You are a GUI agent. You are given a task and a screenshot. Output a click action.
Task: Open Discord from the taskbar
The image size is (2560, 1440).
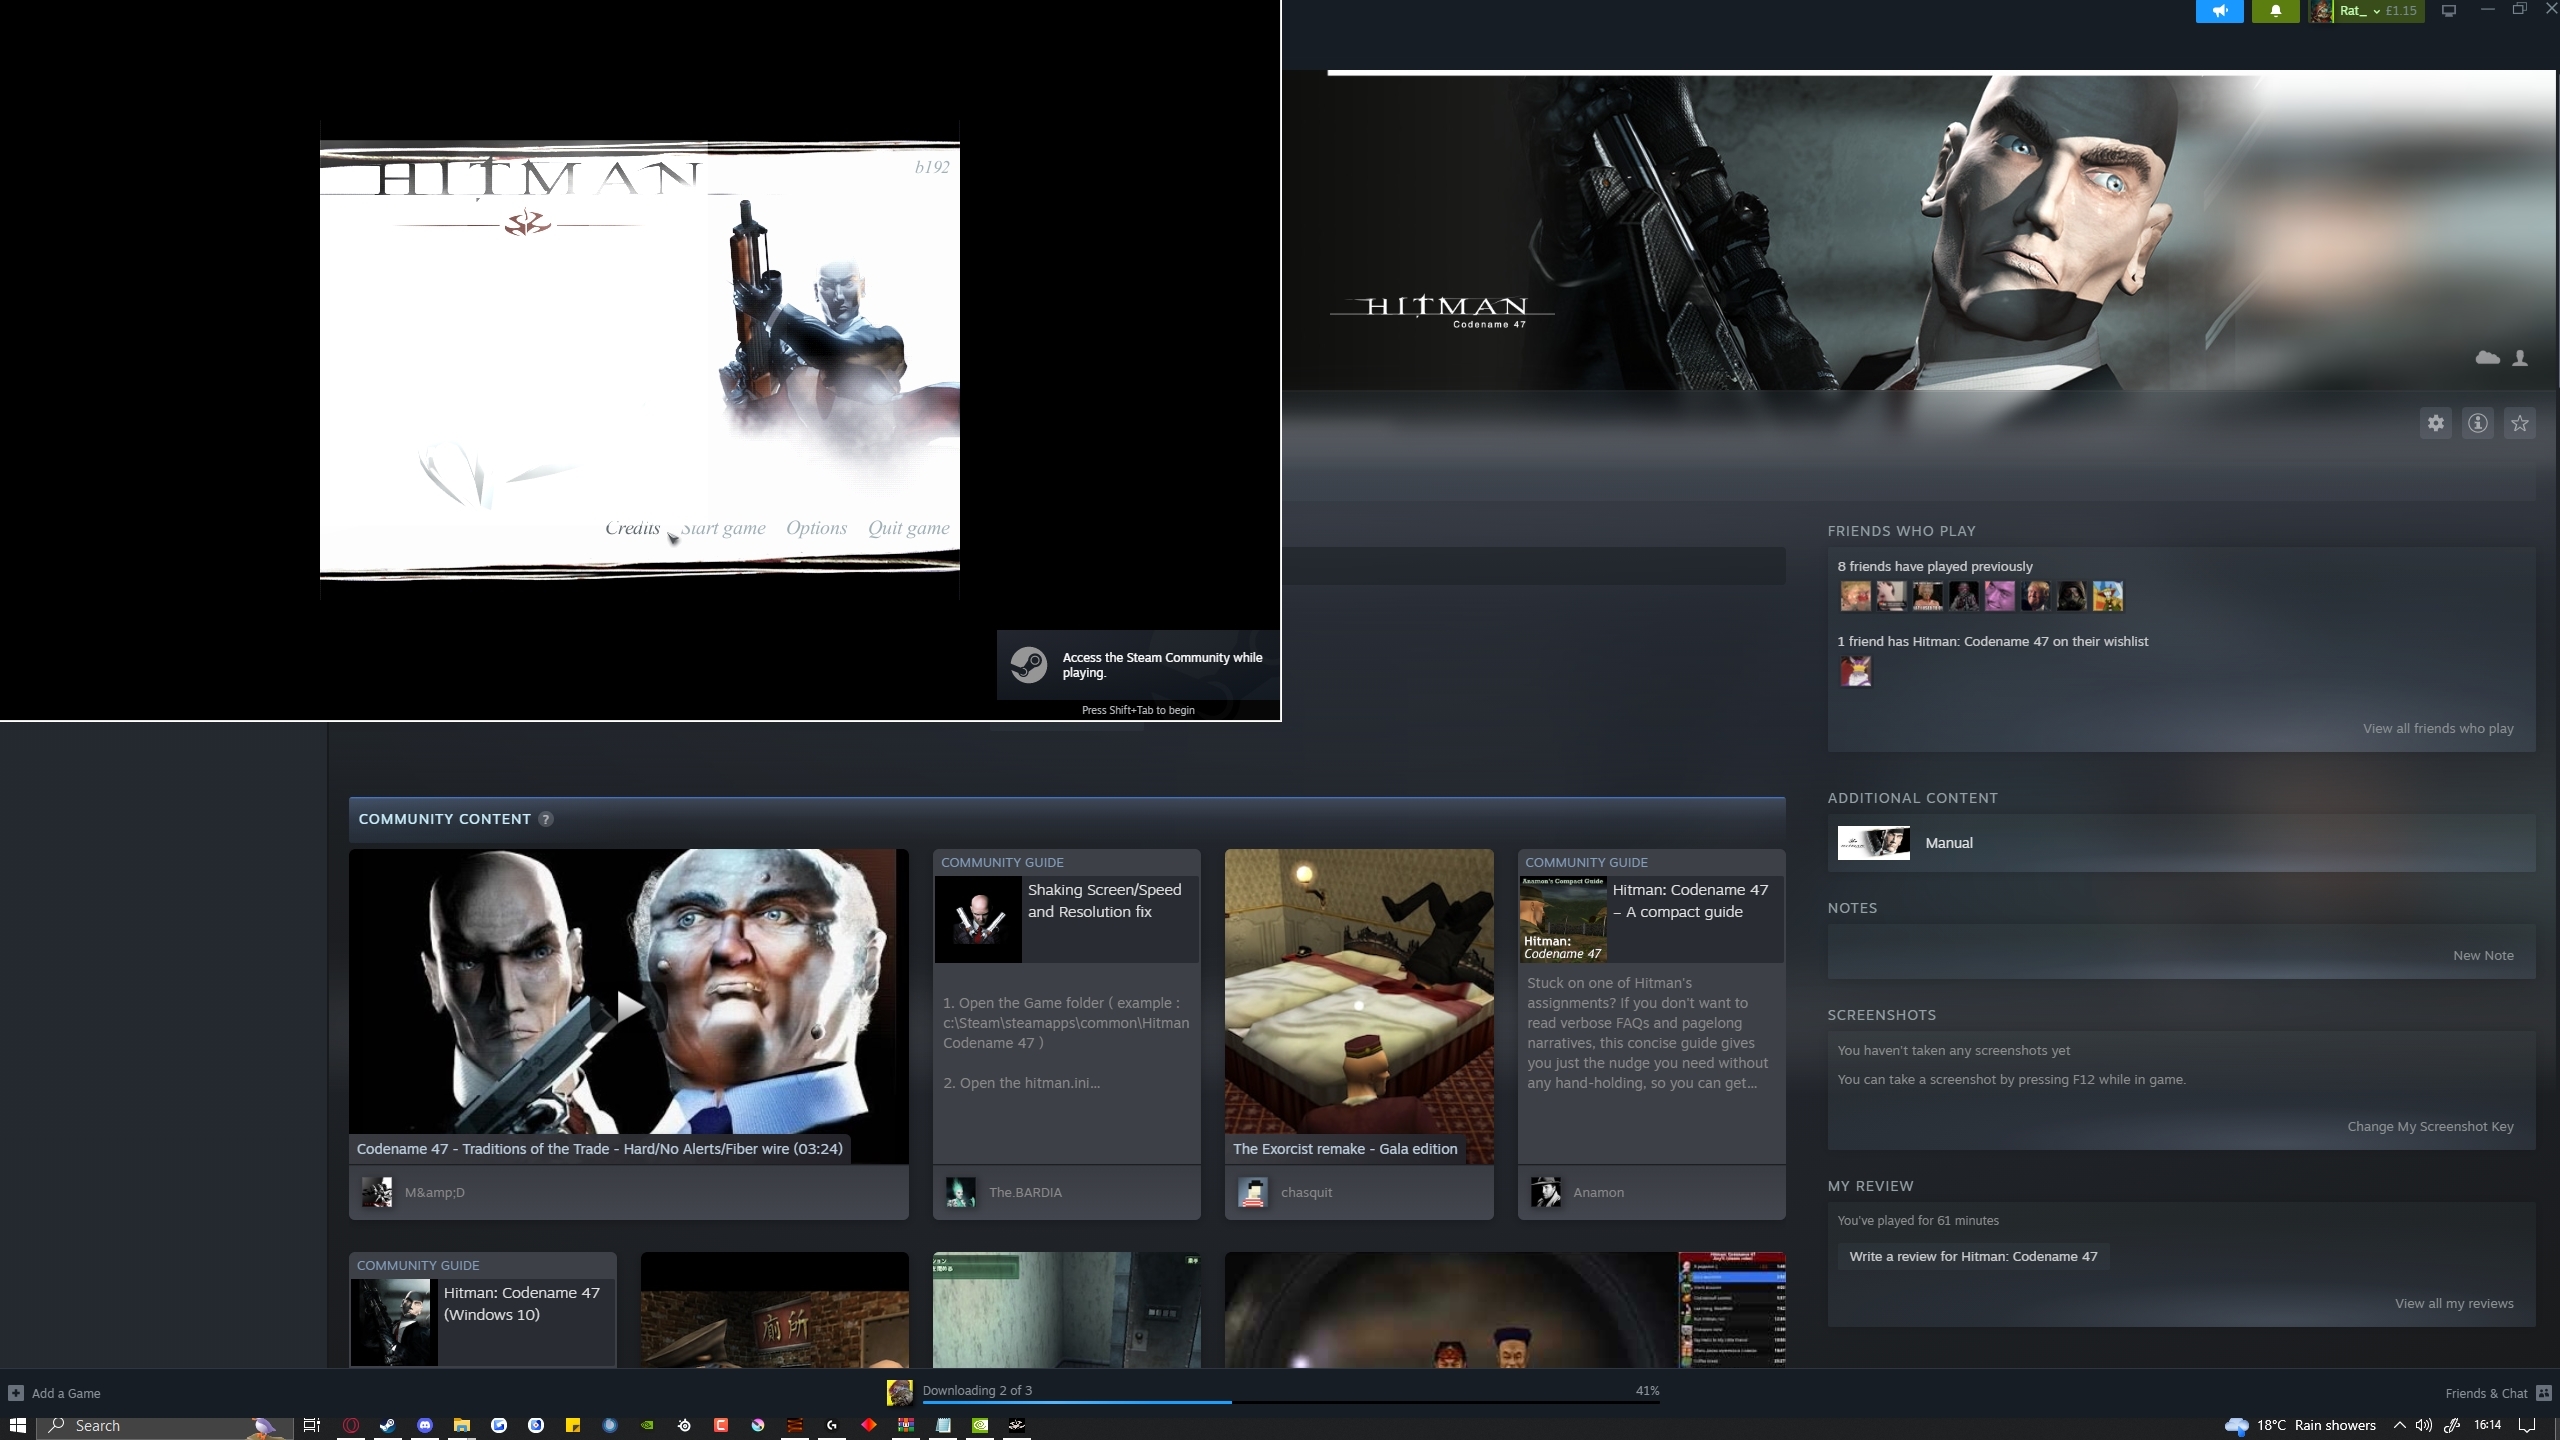click(x=426, y=1425)
